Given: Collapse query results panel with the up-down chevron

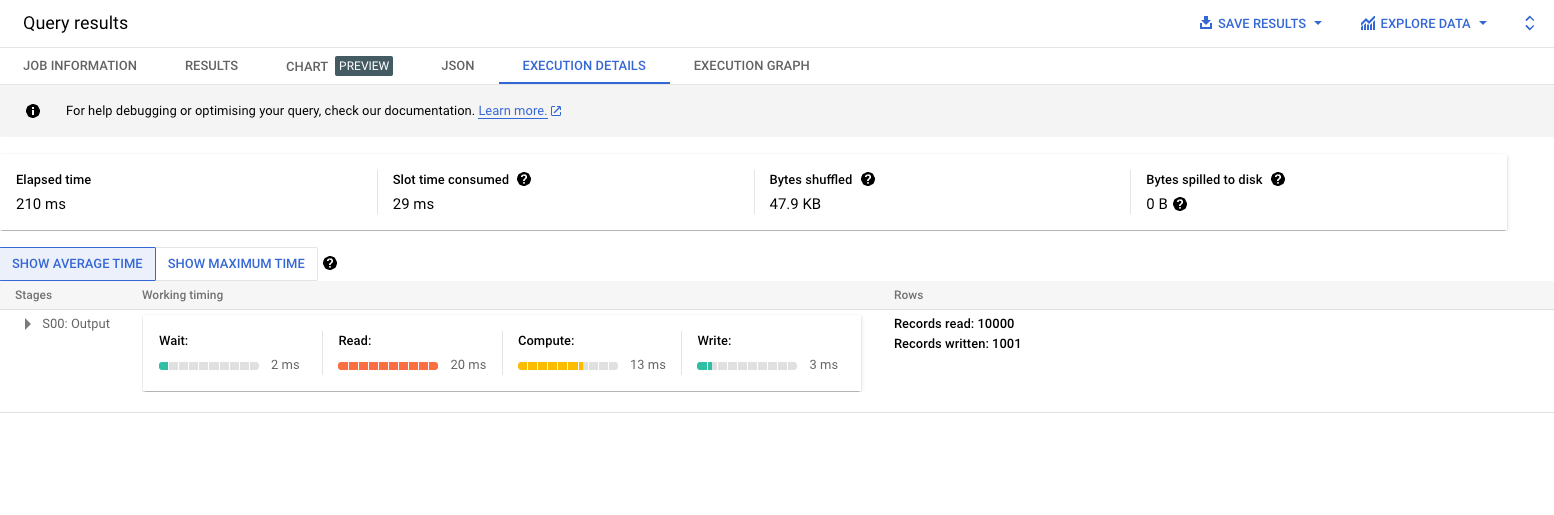Looking at the screenshot, I should (x=1529, y=23).
